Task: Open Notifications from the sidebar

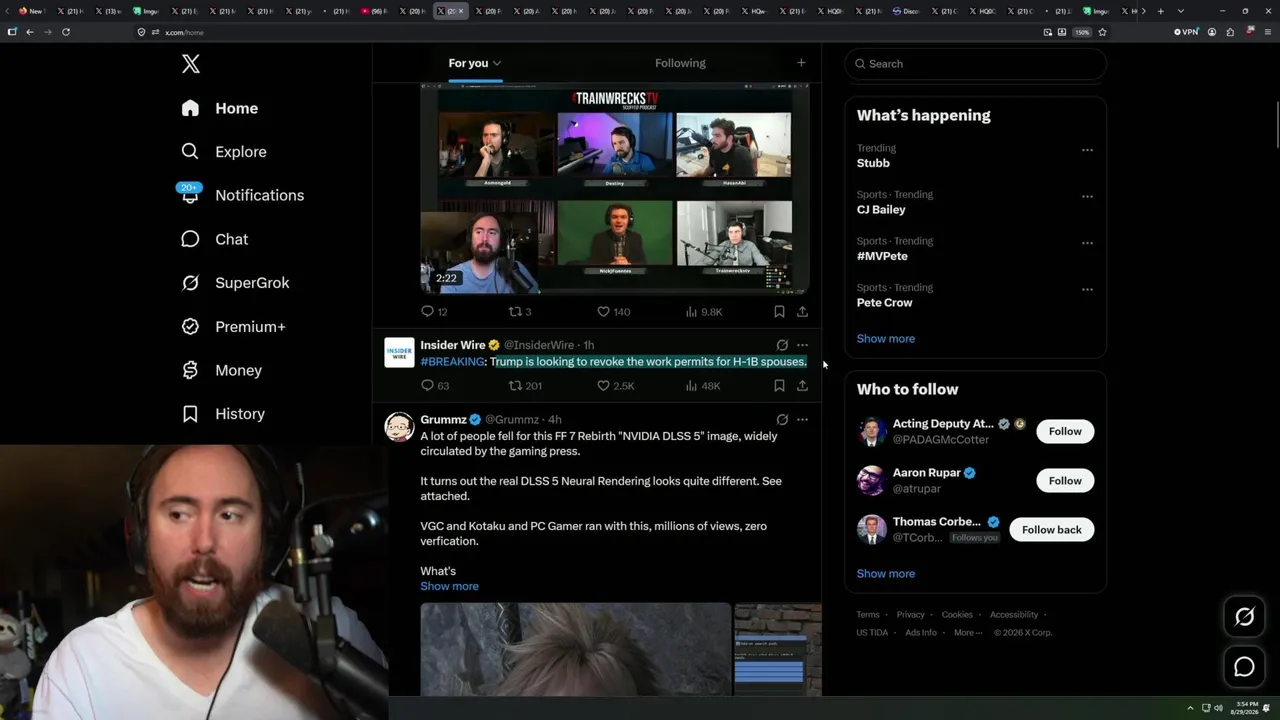Action: (x=242, y=195)
